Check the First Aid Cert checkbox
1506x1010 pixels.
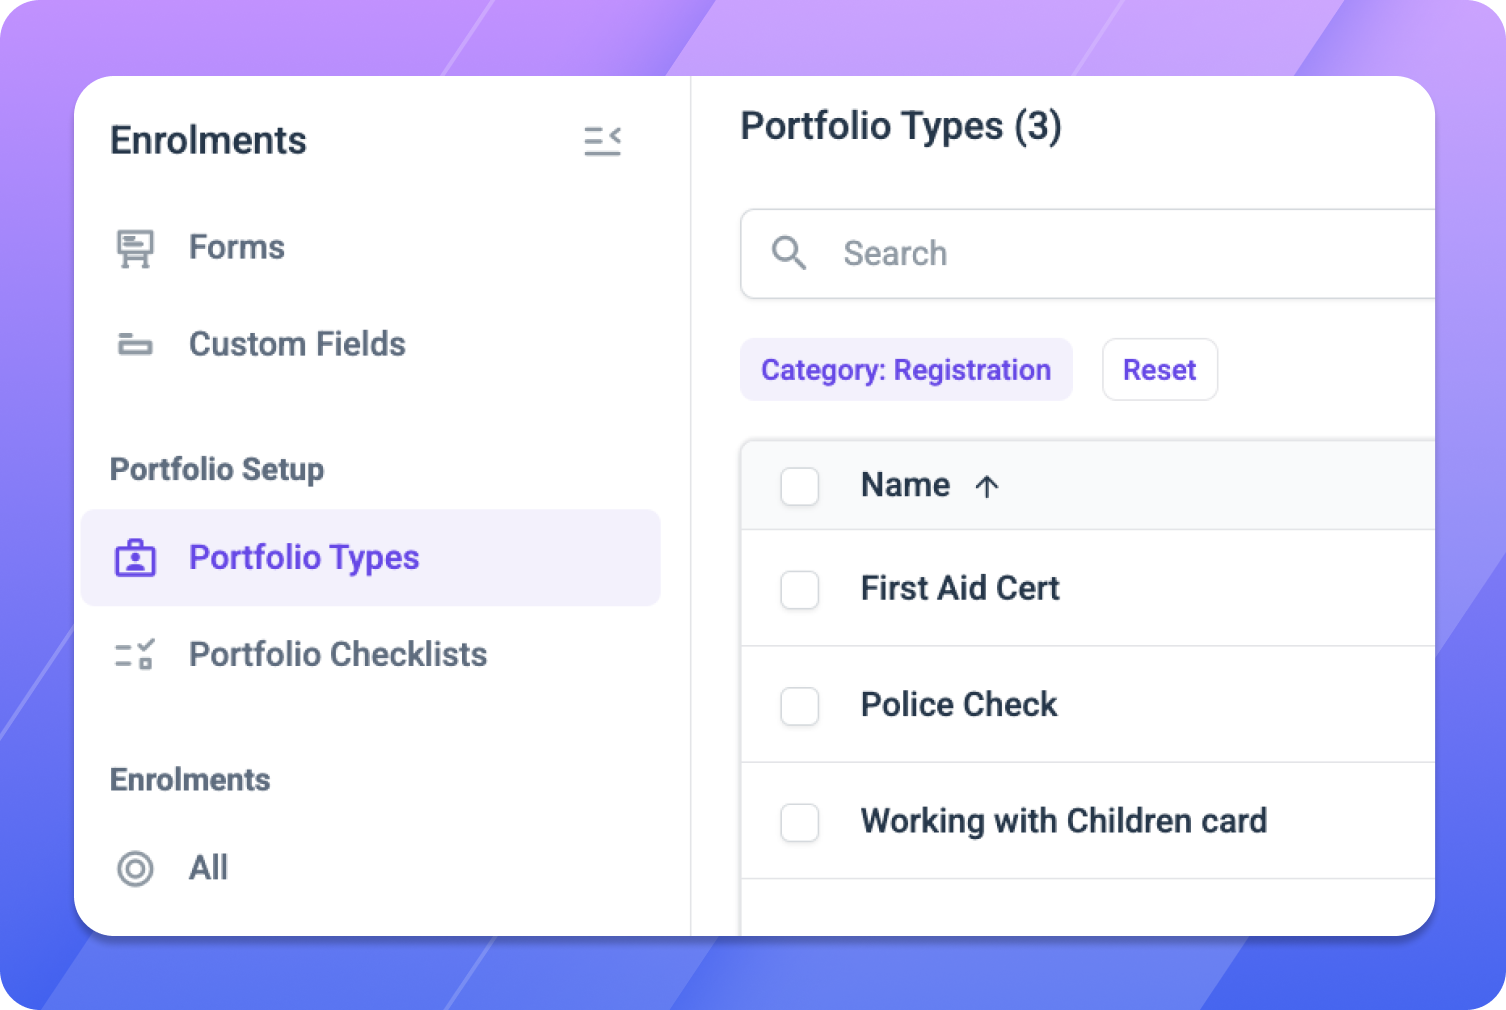799,590
